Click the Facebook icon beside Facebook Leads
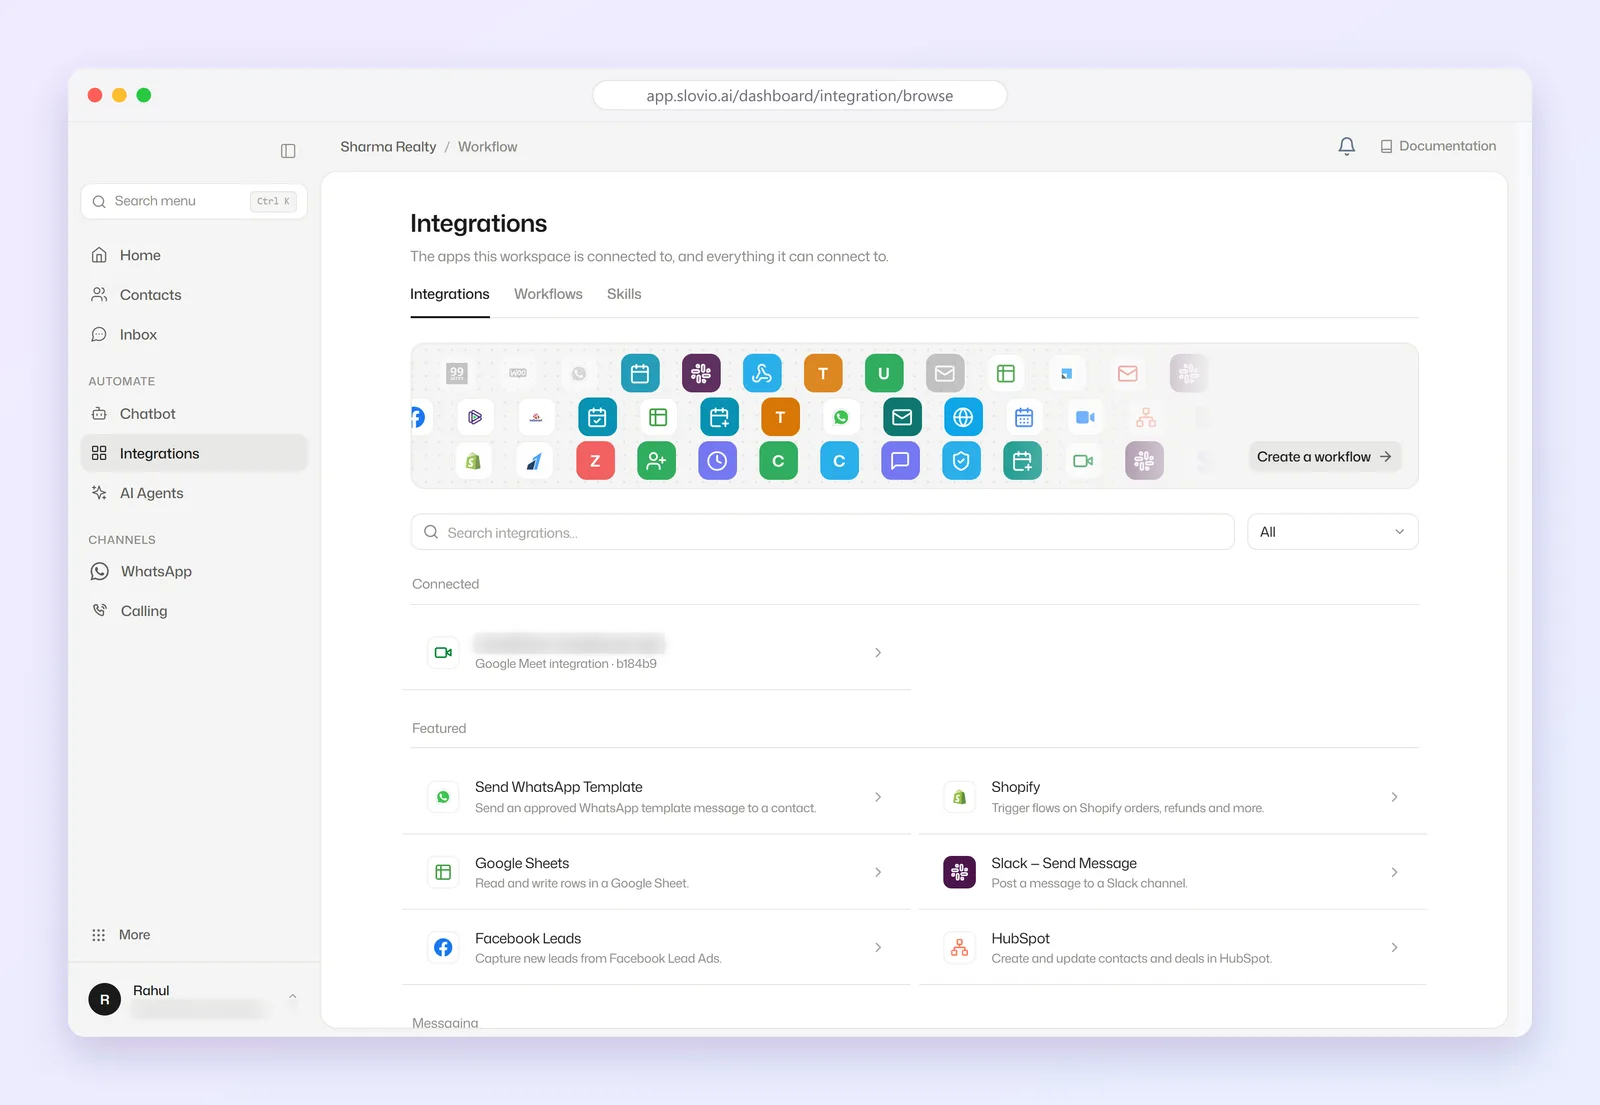 [443, 947]
